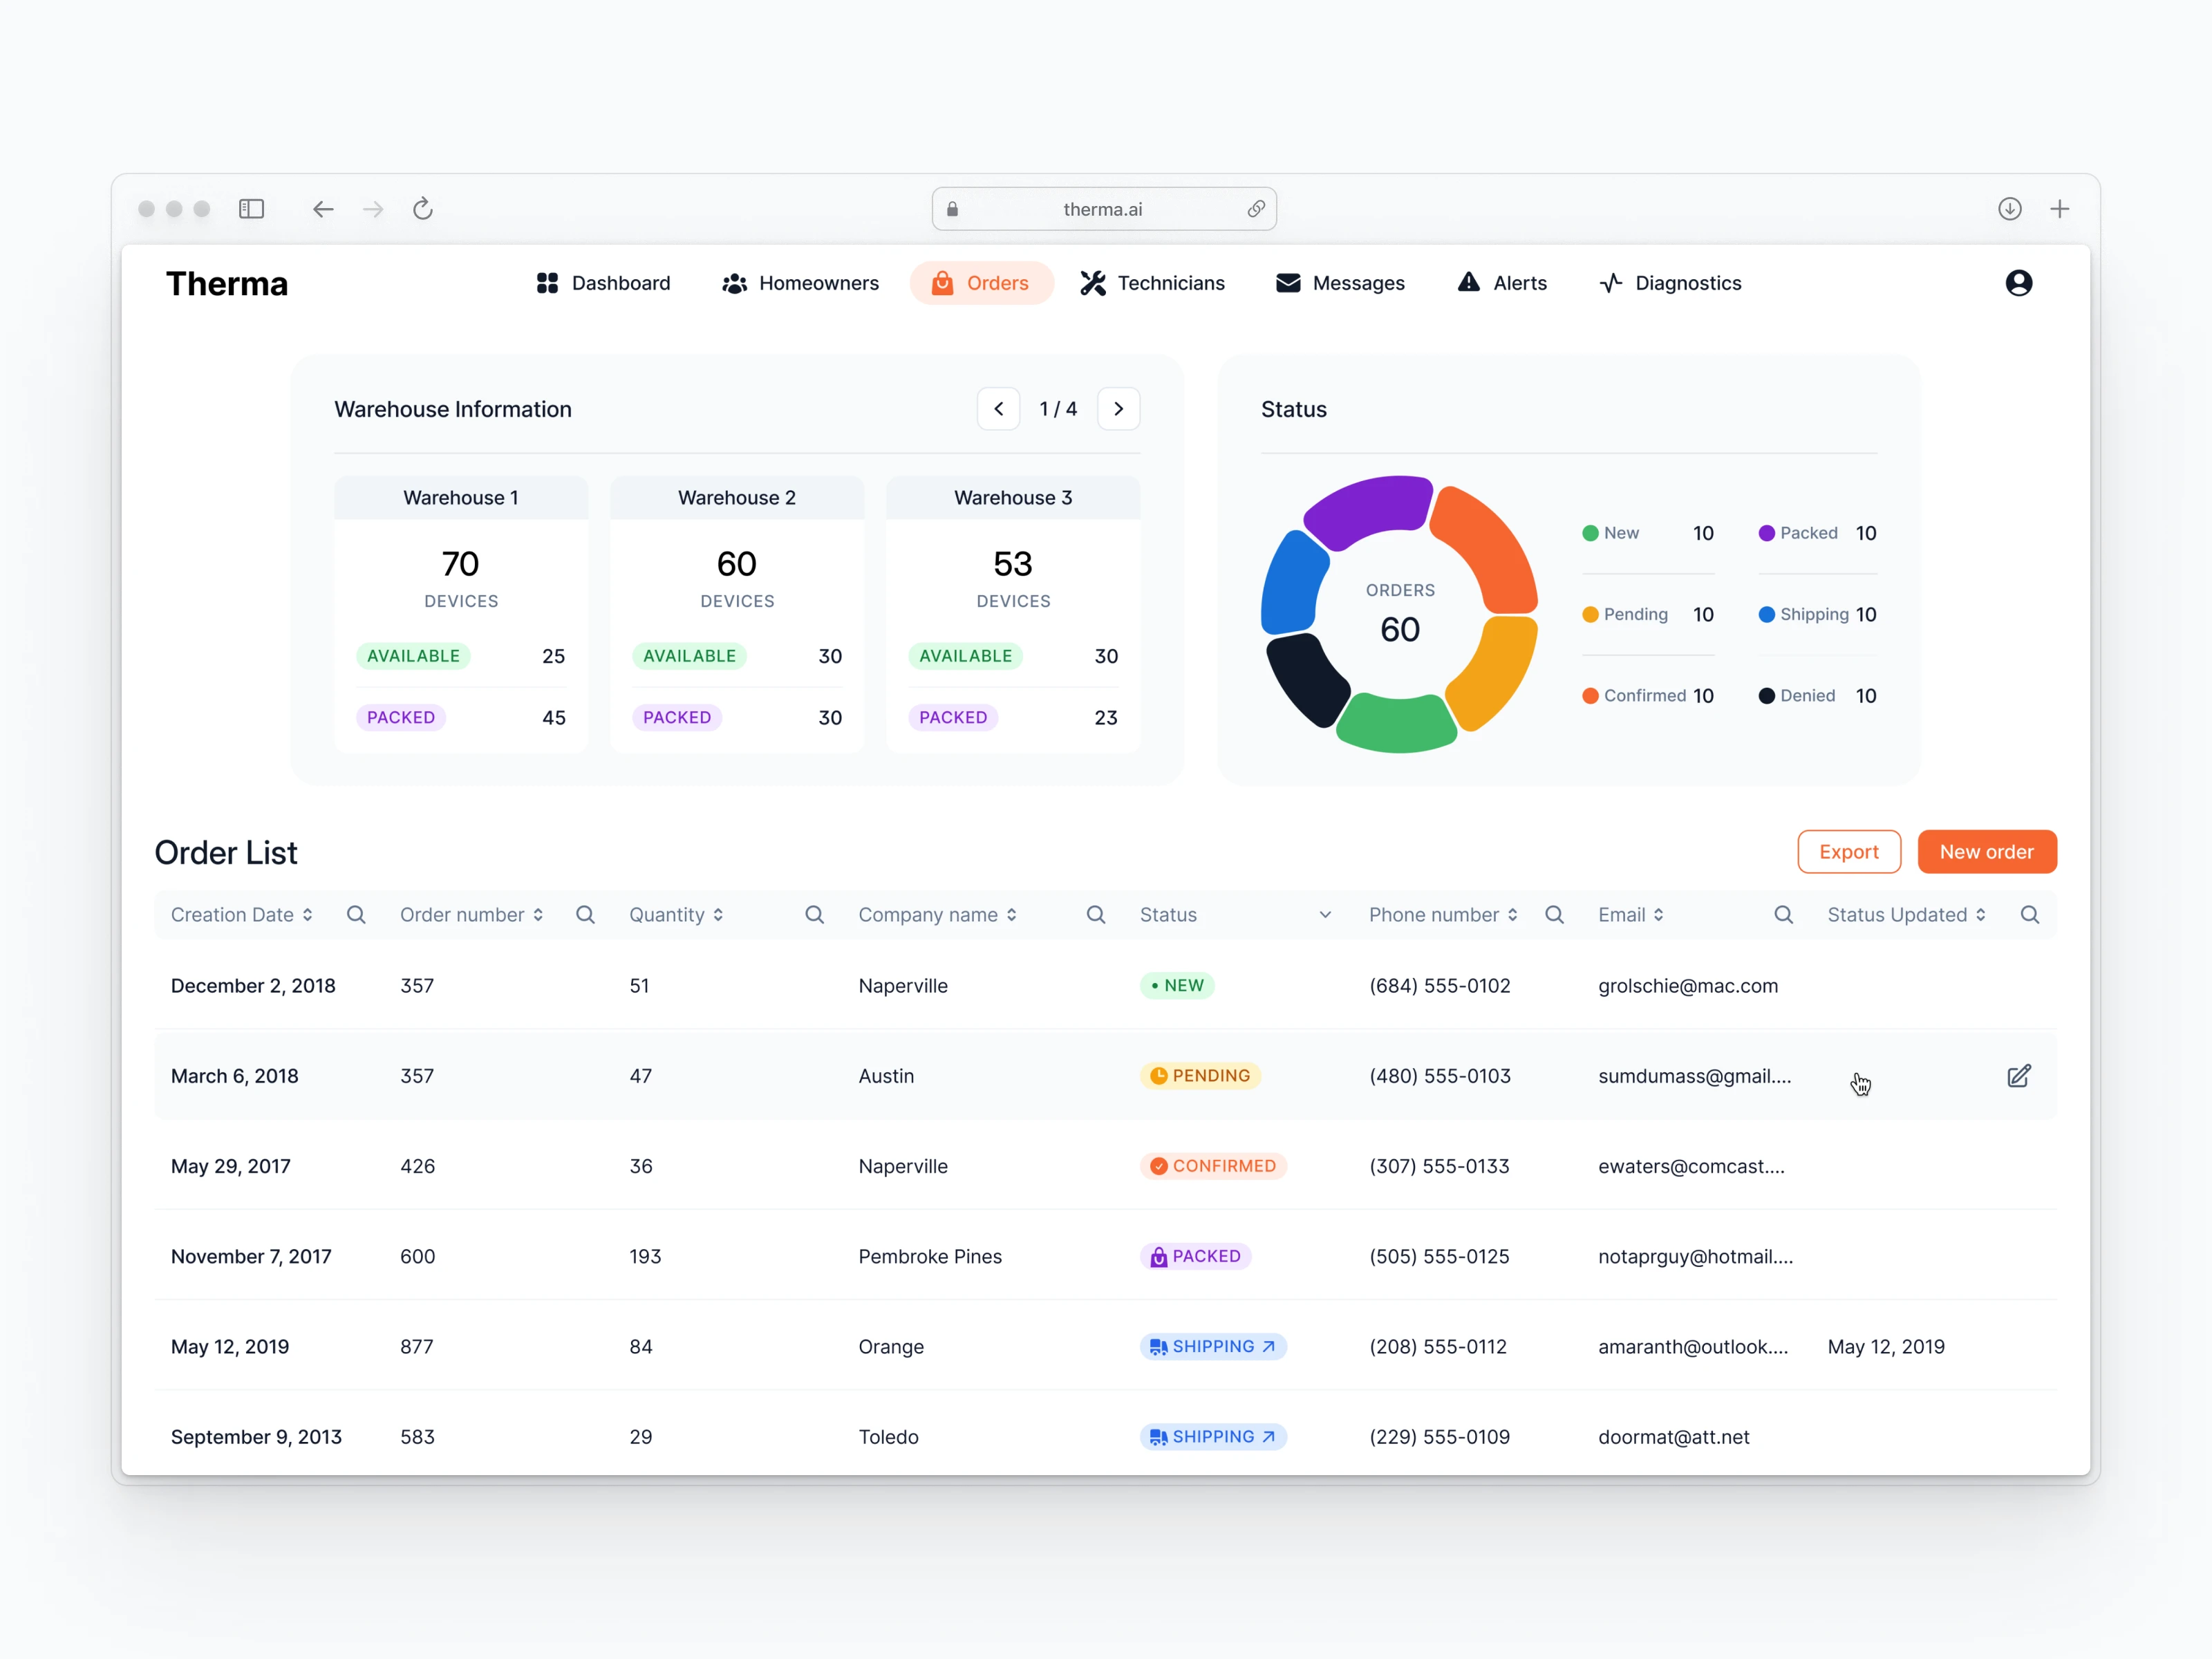Click the Export button
This screenshot has width=2212, height=1659.
click(1848, 852)
